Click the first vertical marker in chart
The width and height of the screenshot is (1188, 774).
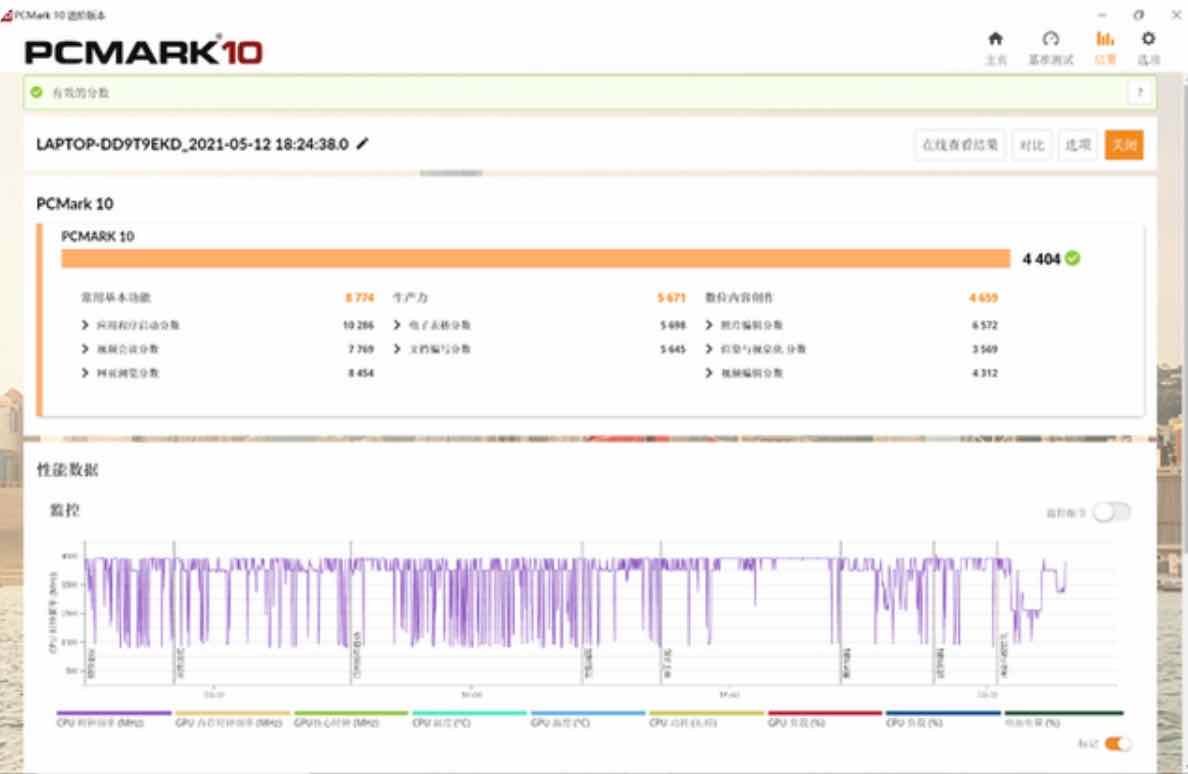point(85,612)
